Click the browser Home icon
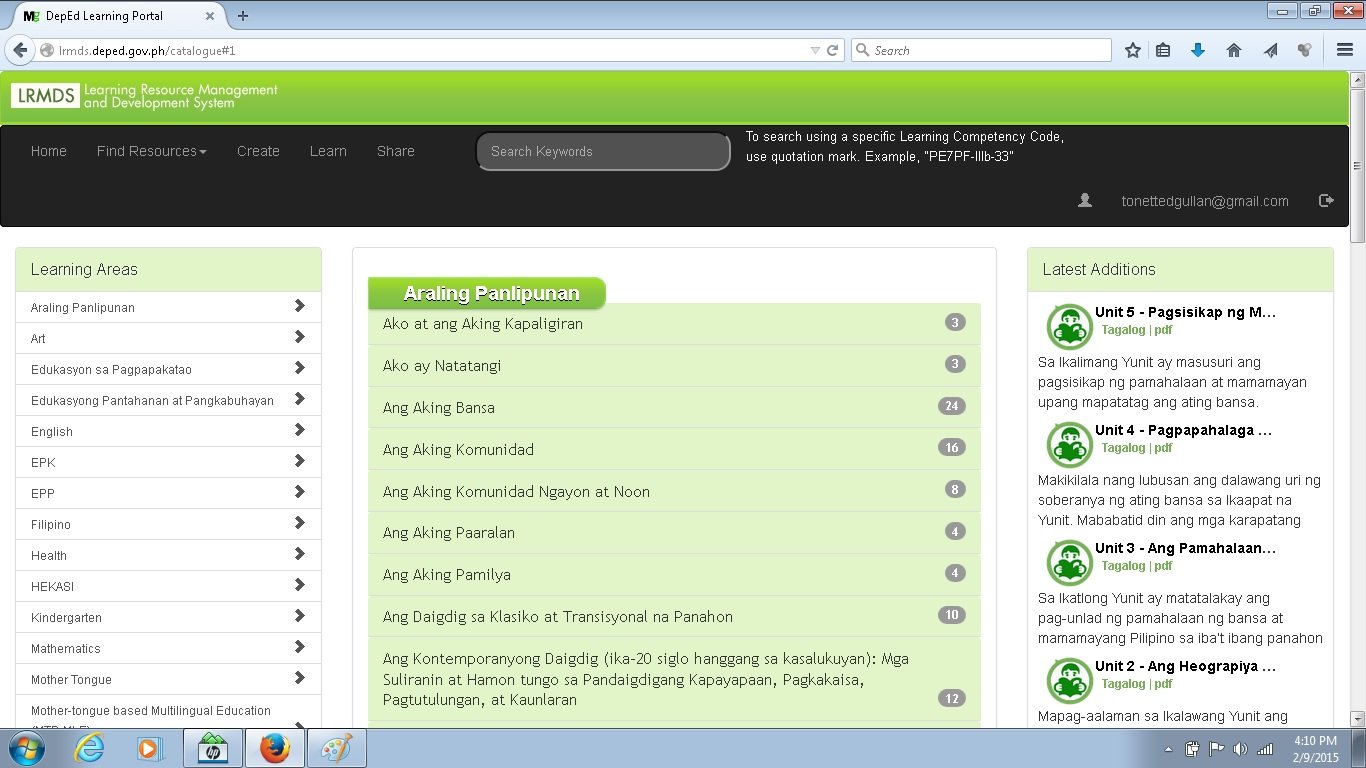This screenshot has width=1366, height=768. coord(1233,49)
